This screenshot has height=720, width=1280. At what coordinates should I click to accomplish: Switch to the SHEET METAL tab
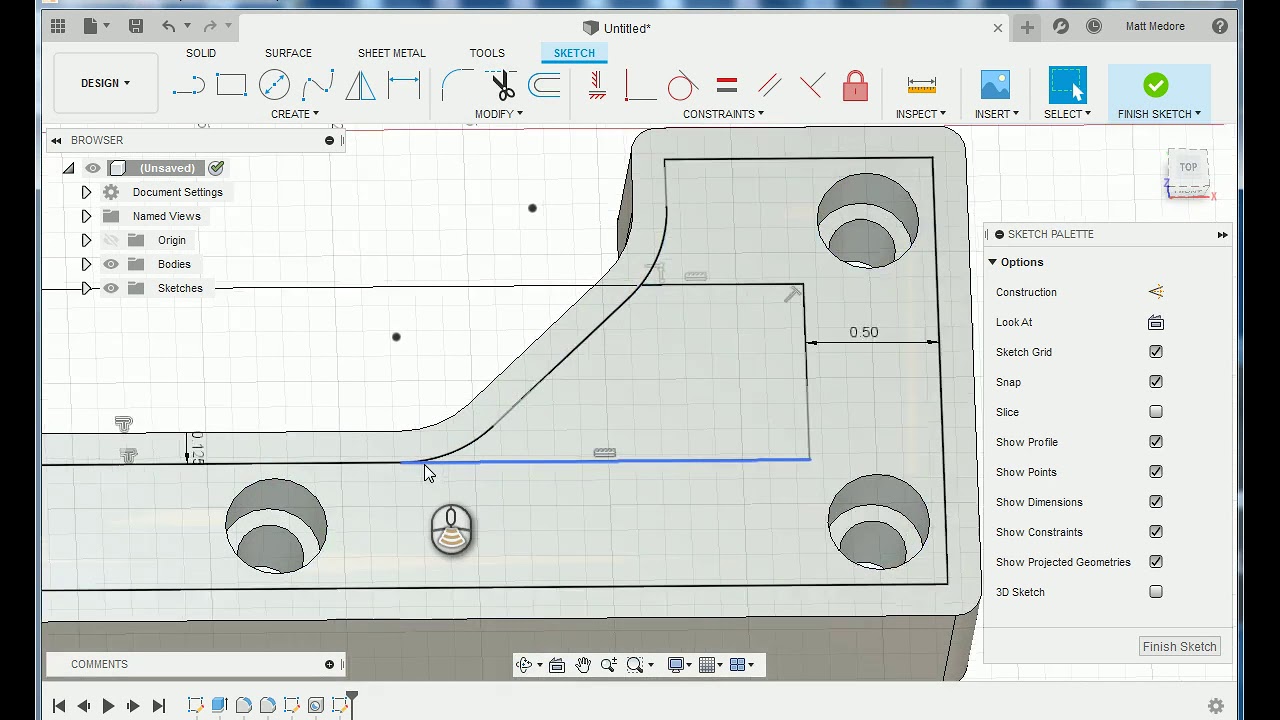(x=392, y=53)
